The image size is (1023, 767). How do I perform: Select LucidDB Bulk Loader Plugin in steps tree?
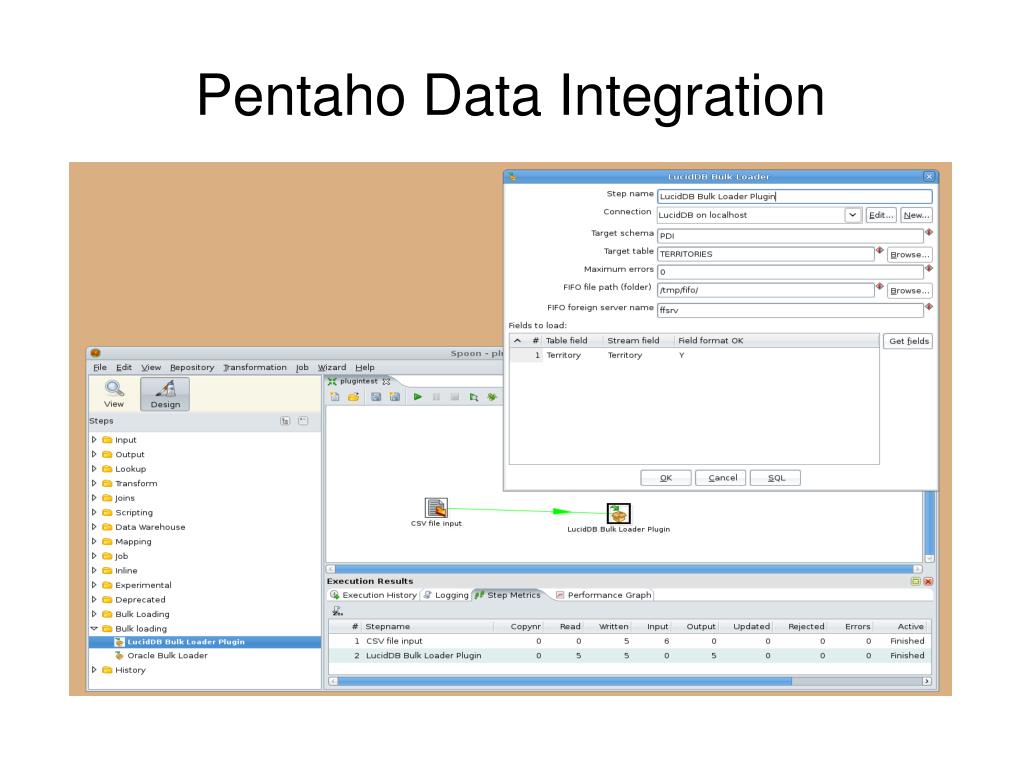pyautogui.click(x=205, y=642)
